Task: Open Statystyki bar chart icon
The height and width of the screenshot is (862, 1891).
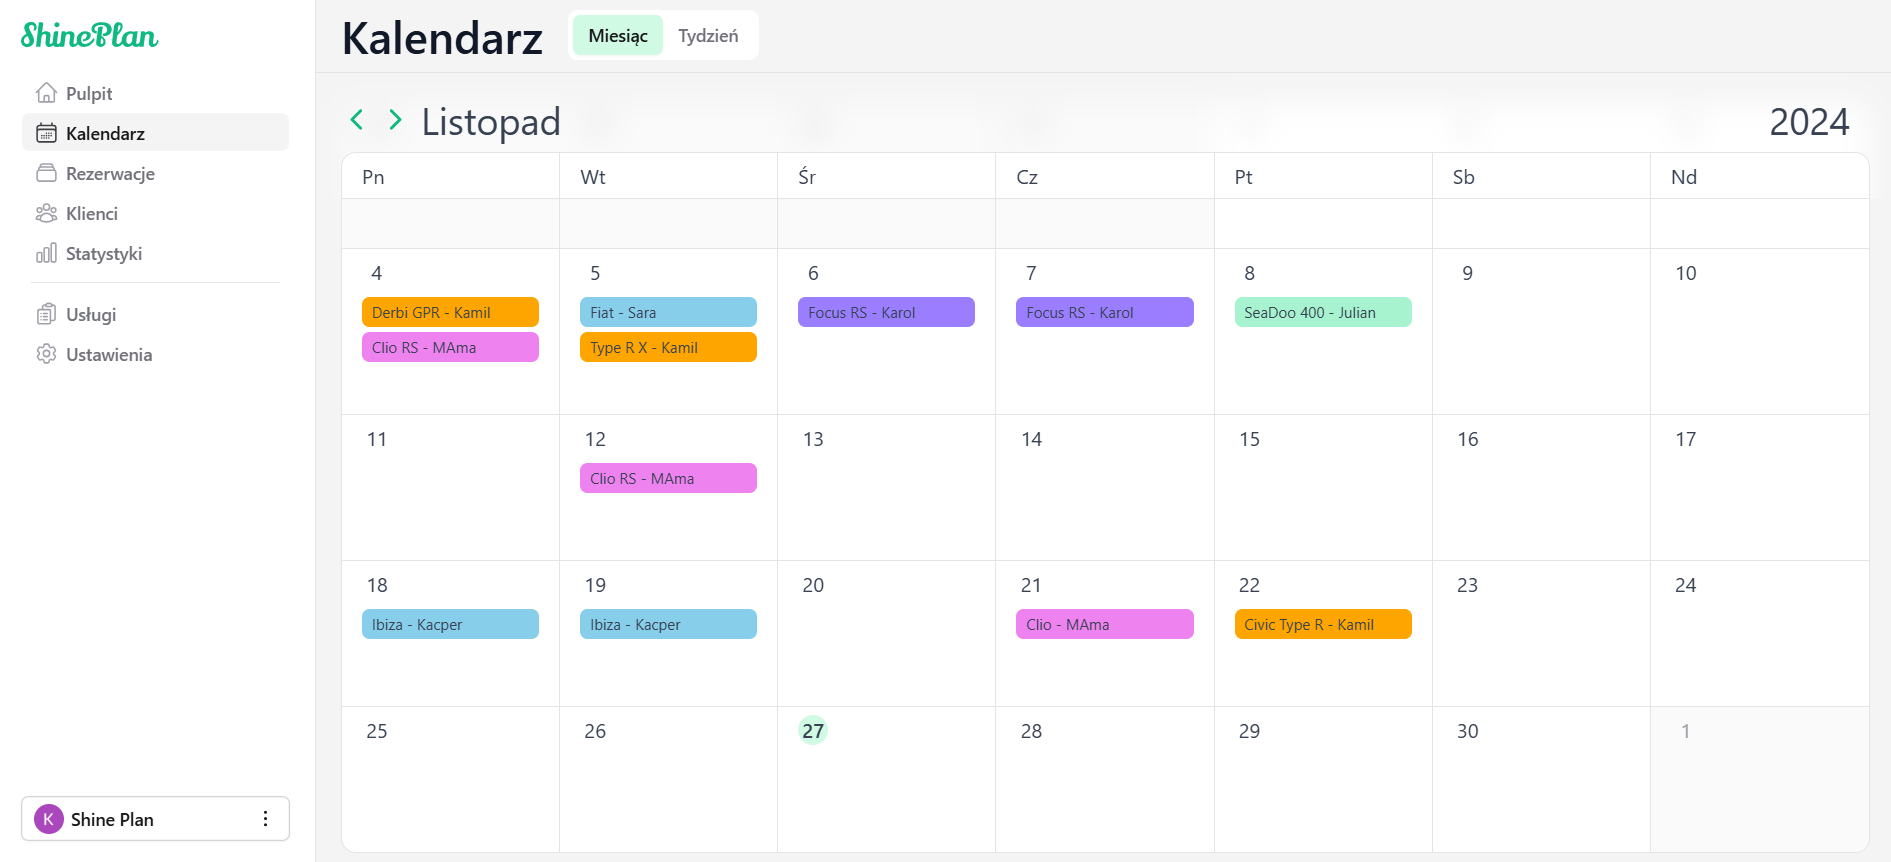Action: [46, 253]
